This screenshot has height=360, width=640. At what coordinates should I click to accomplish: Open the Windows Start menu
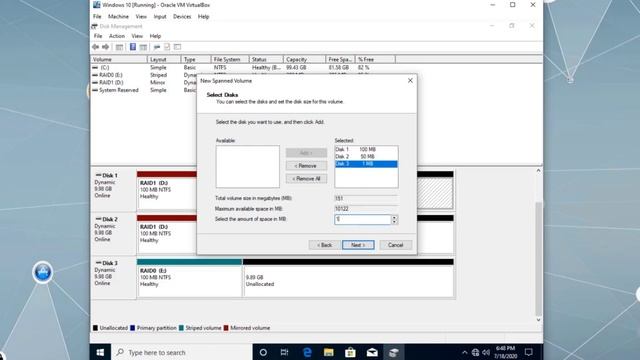pos(100,352)
